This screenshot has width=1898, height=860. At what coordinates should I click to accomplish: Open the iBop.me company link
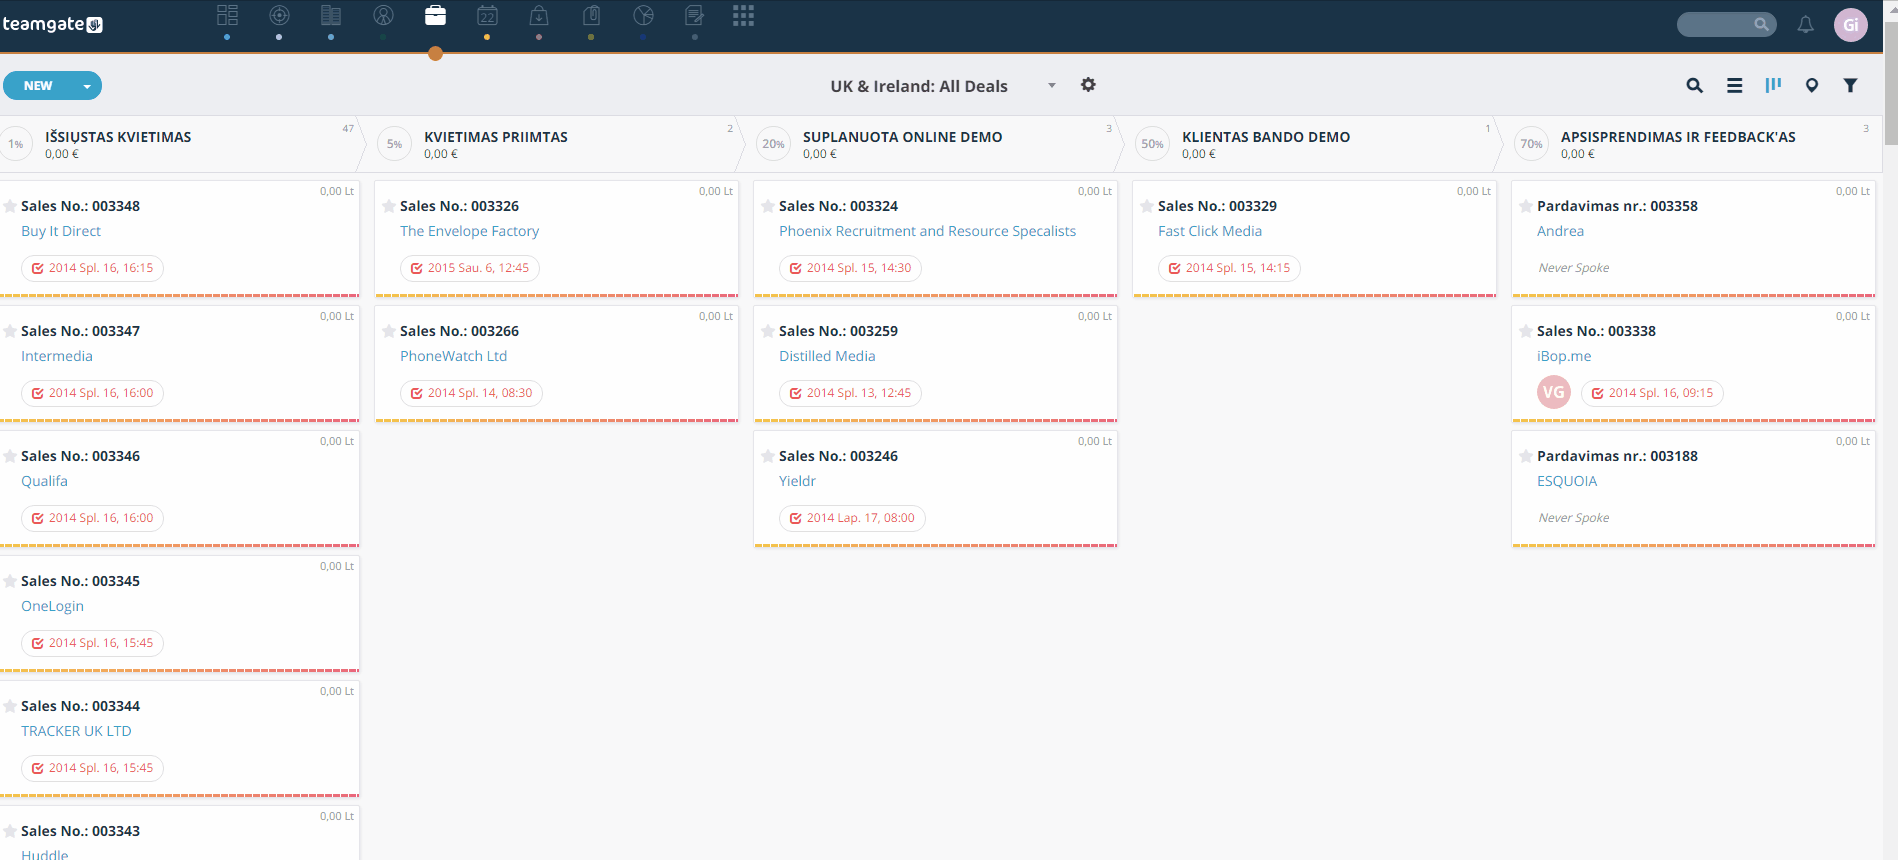tap(1564, 356)
